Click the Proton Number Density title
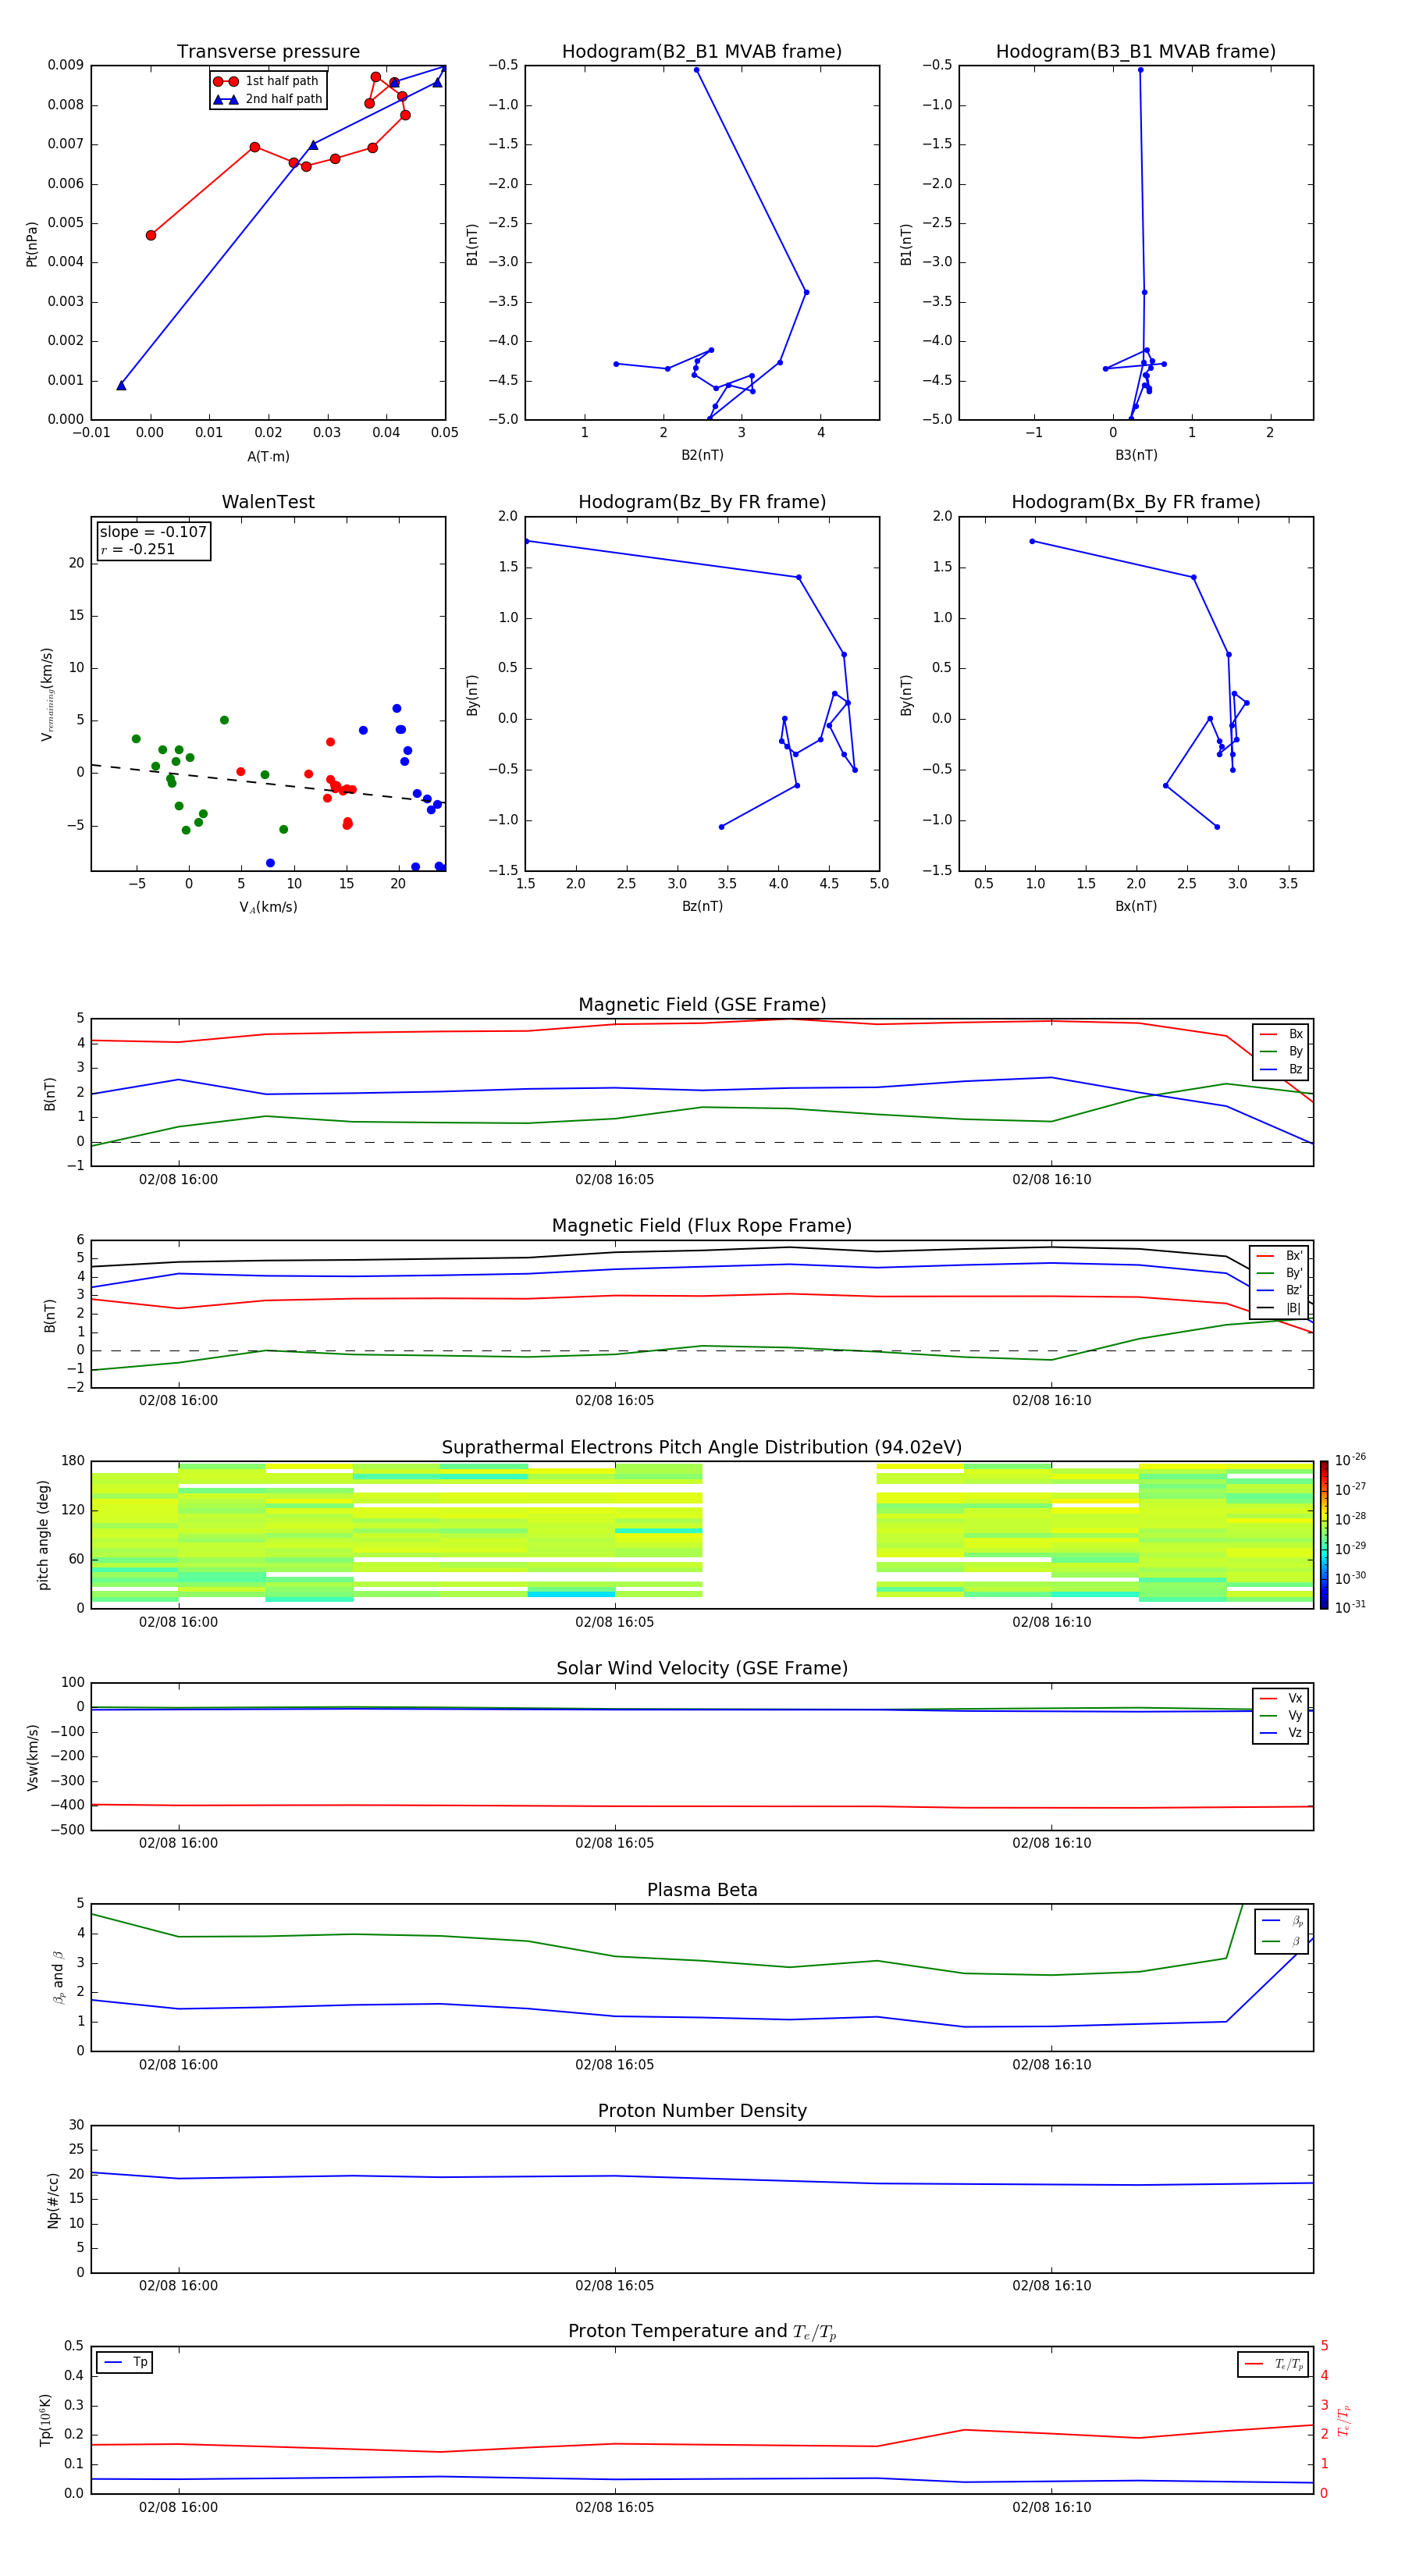The height and width of the screenshot is (2576, 1405). pos(702,2111)
